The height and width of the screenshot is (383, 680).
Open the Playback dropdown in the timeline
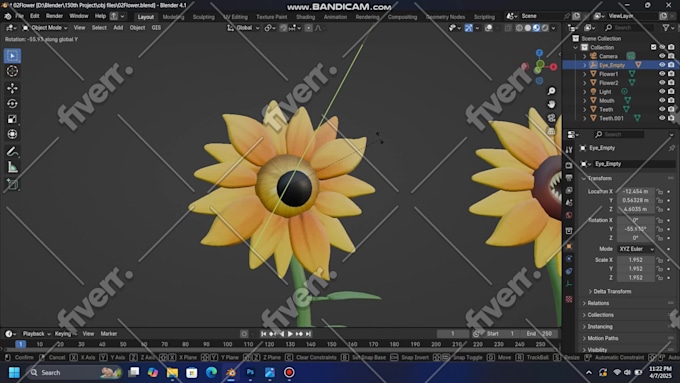36,334
